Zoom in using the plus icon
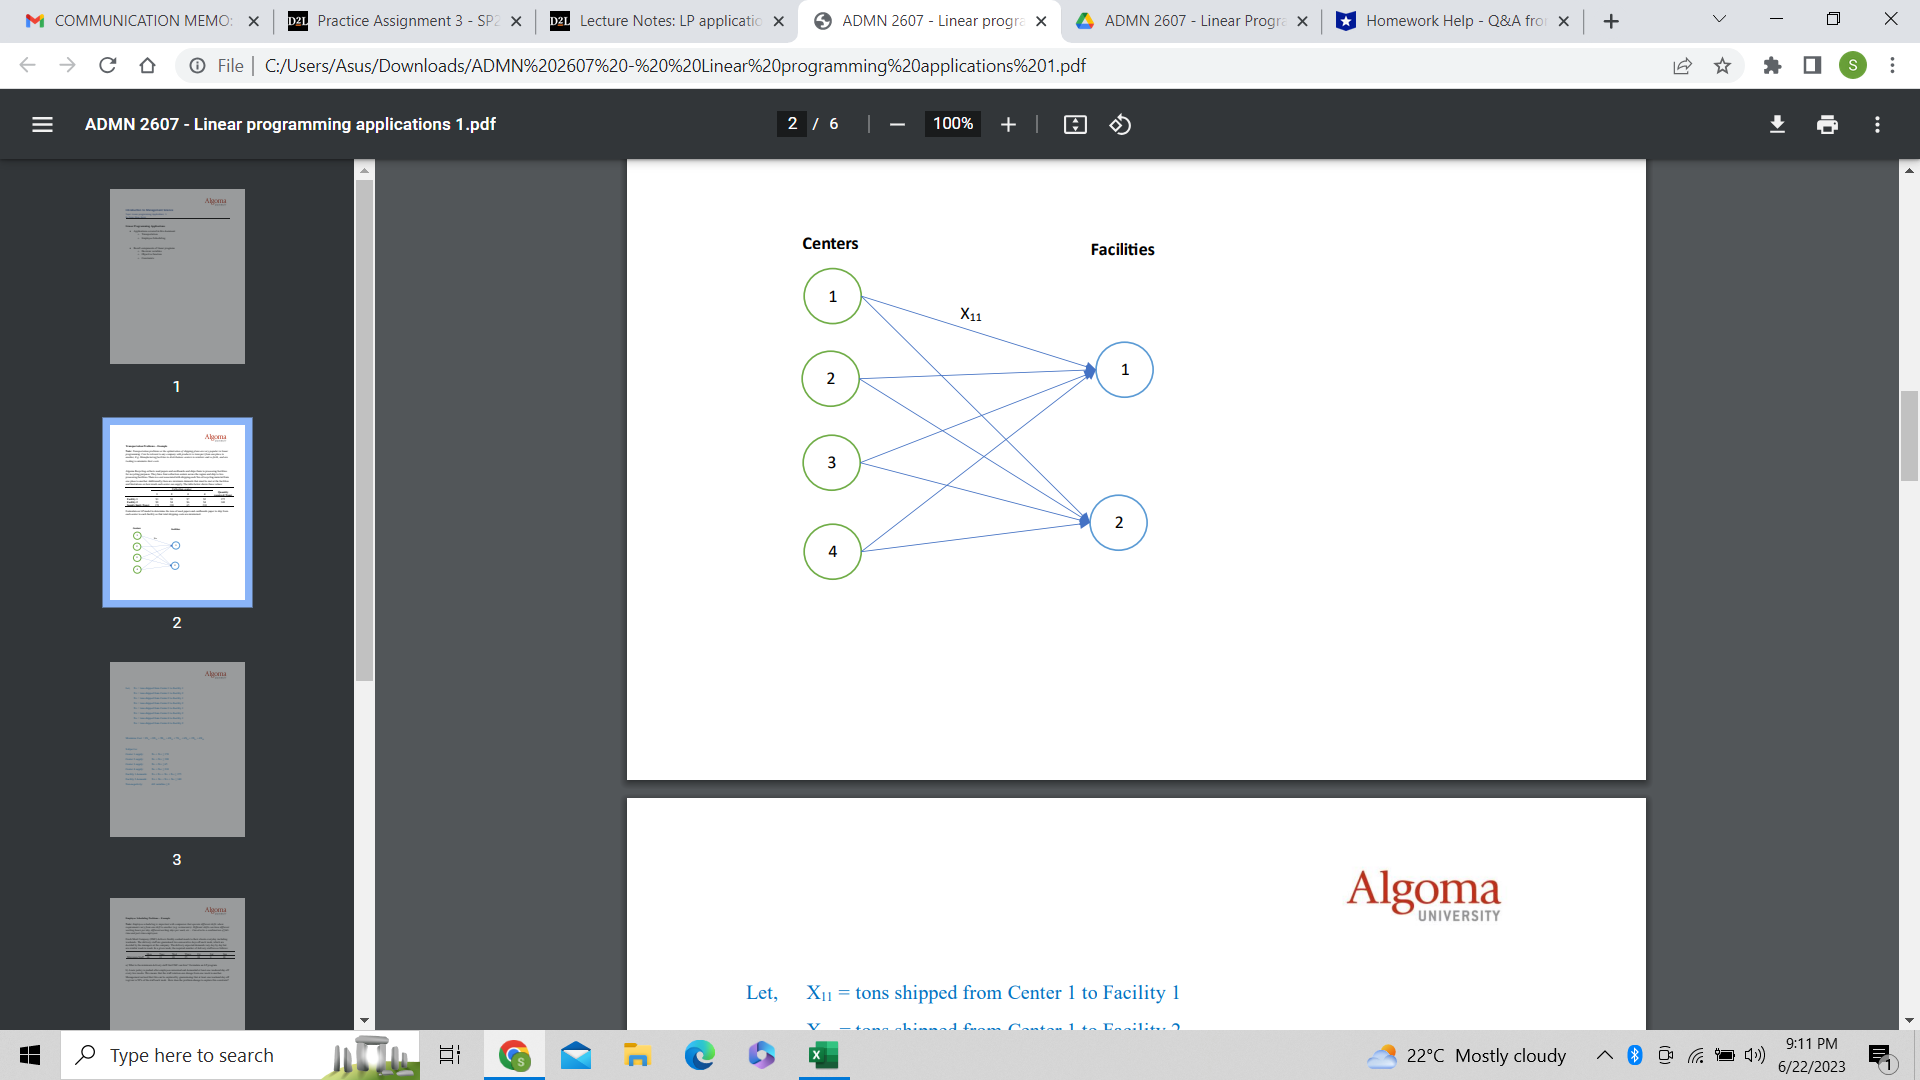 pyautogui.click(x=1008, y=124)
